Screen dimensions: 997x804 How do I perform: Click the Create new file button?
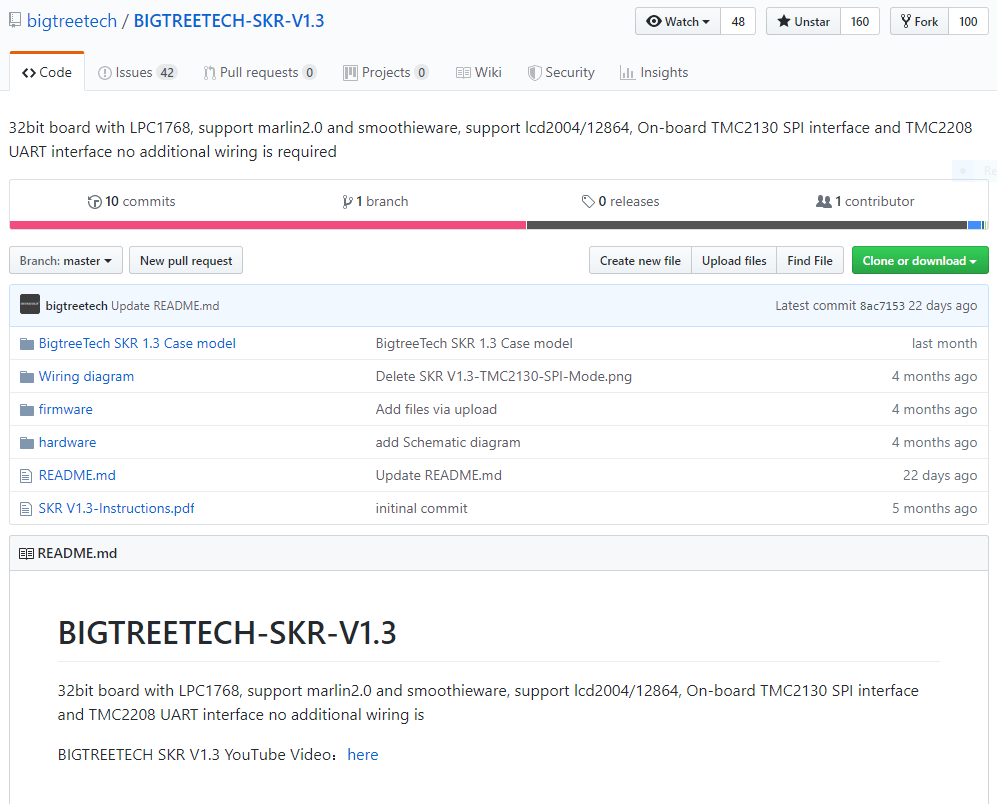[640, 261]
